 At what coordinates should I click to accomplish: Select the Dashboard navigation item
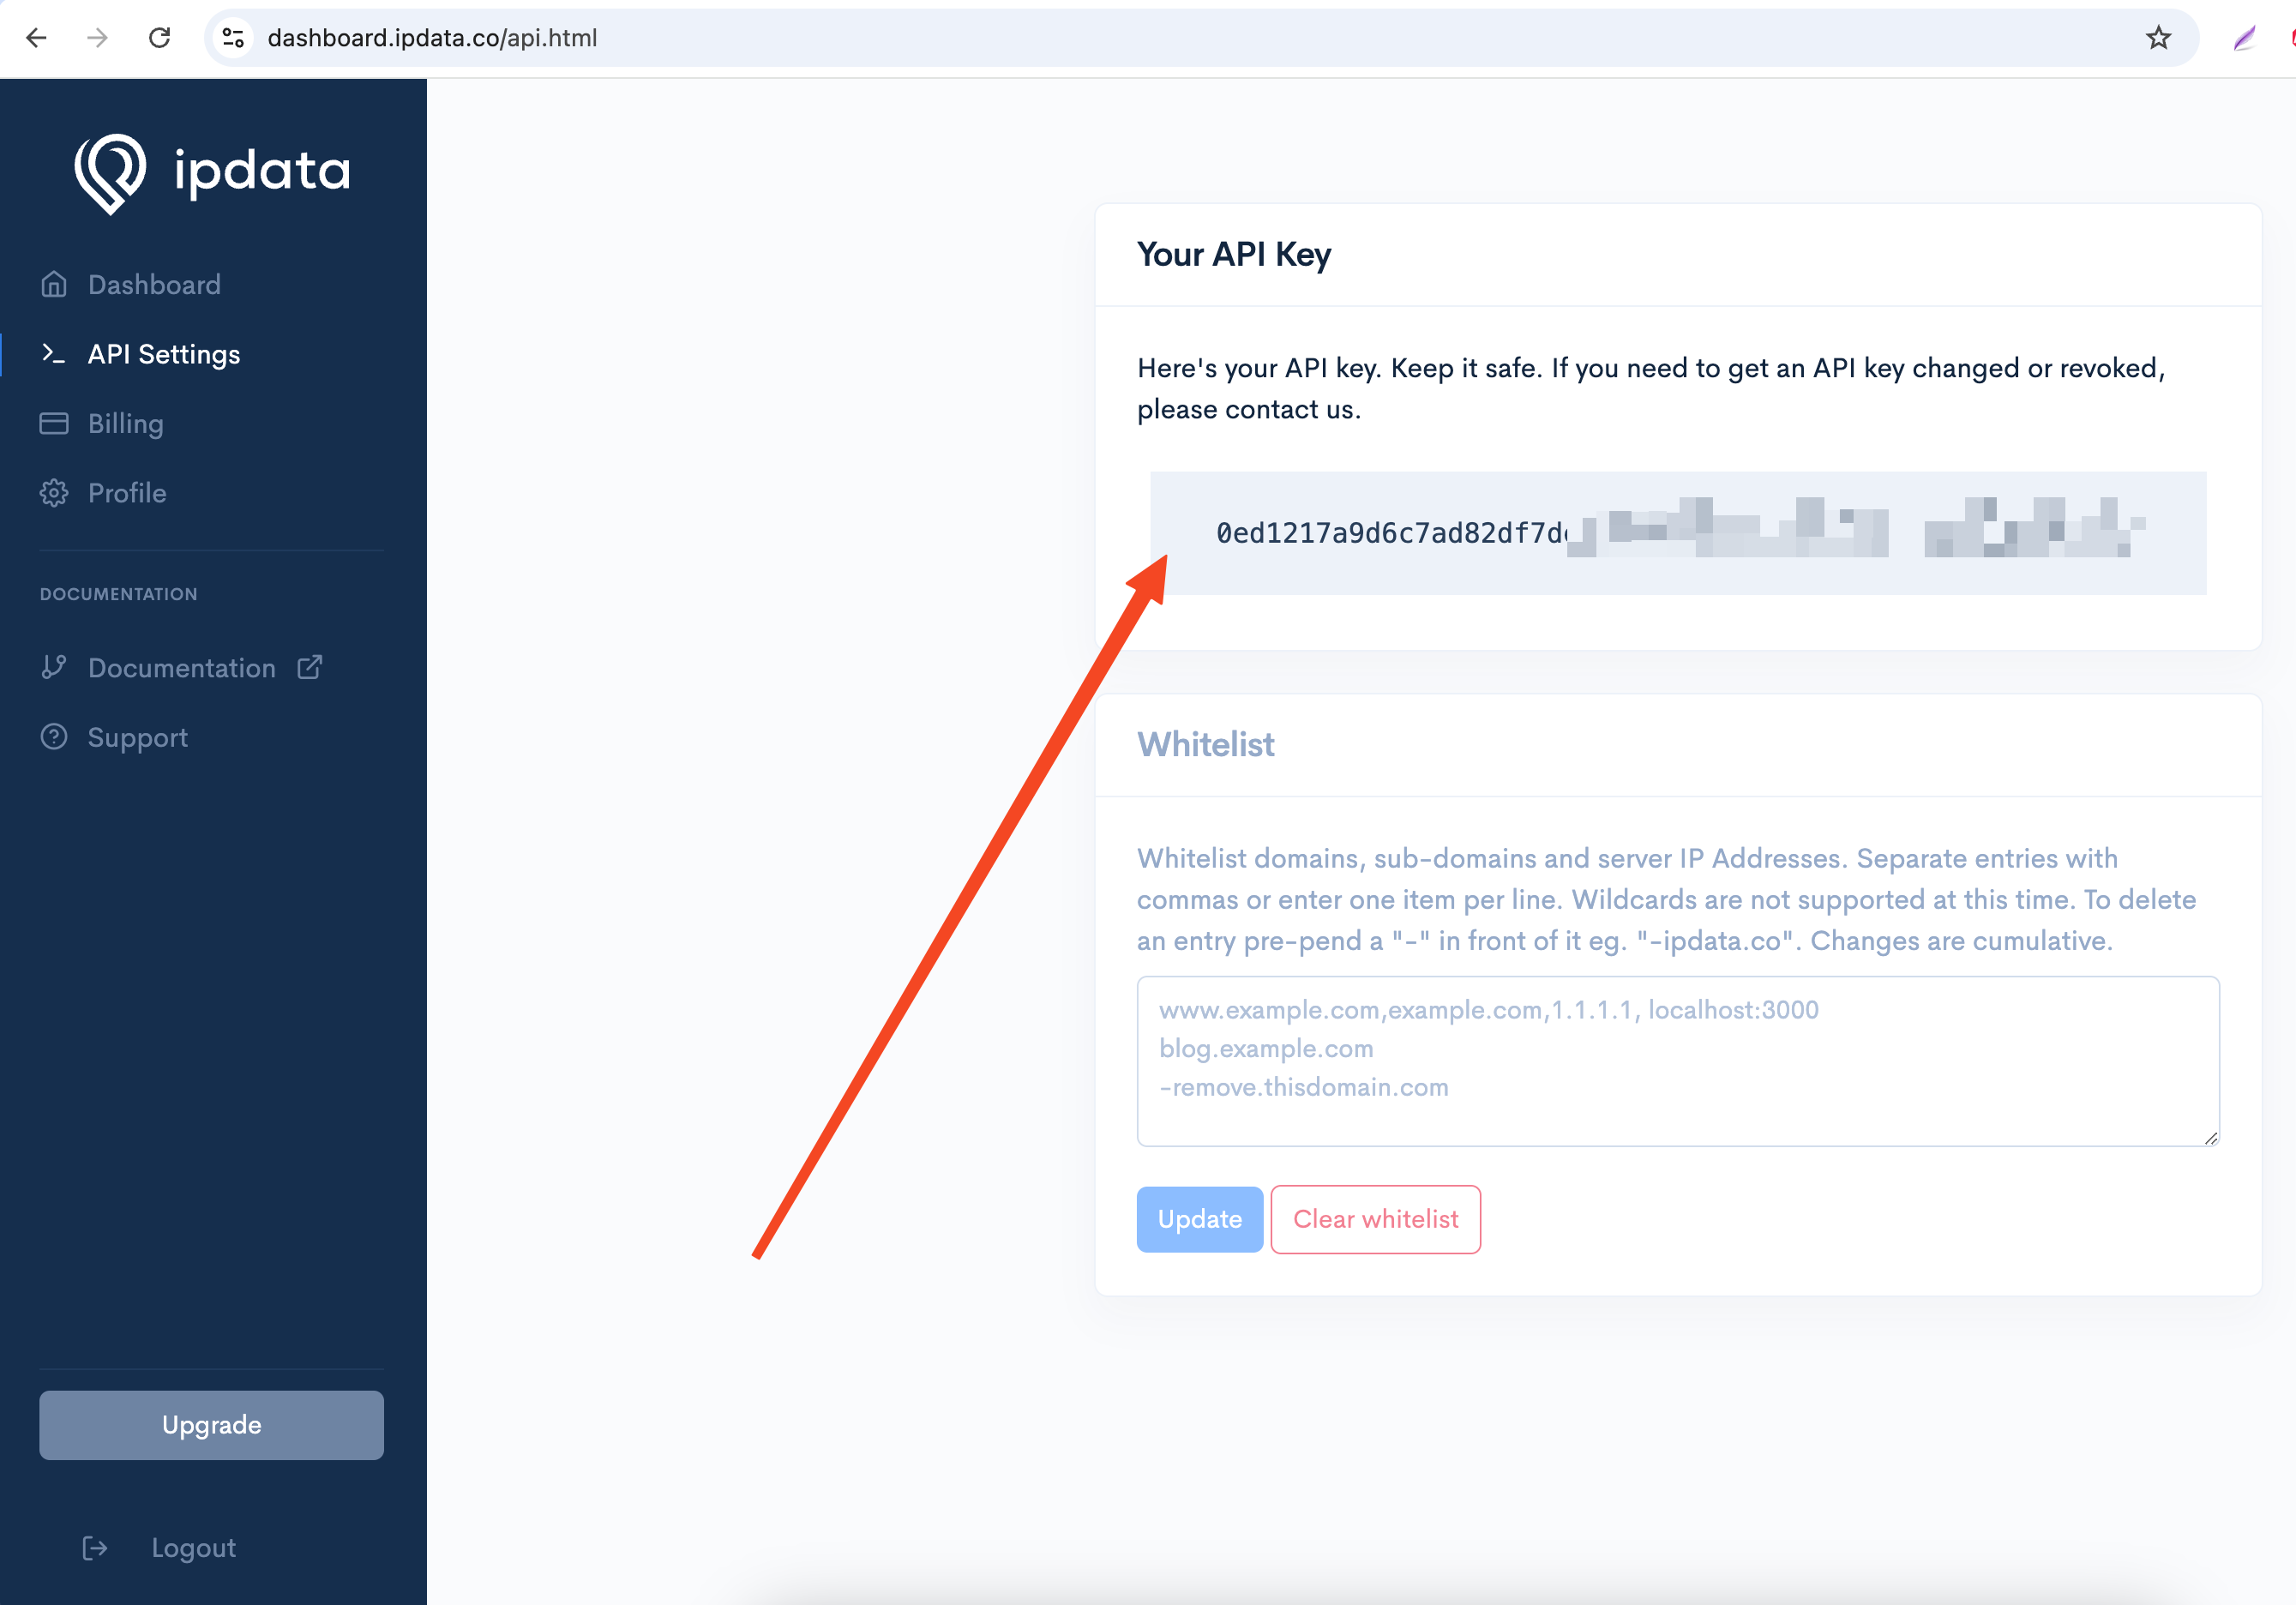[x=155, y=283]
